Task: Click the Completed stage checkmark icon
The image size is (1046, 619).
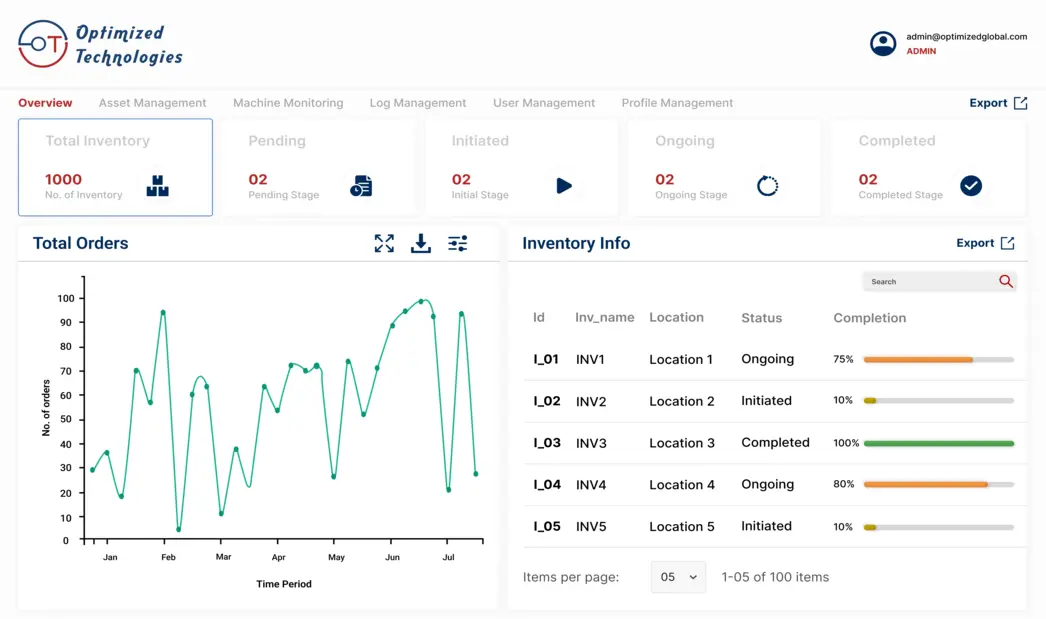Action: (971, 186)
